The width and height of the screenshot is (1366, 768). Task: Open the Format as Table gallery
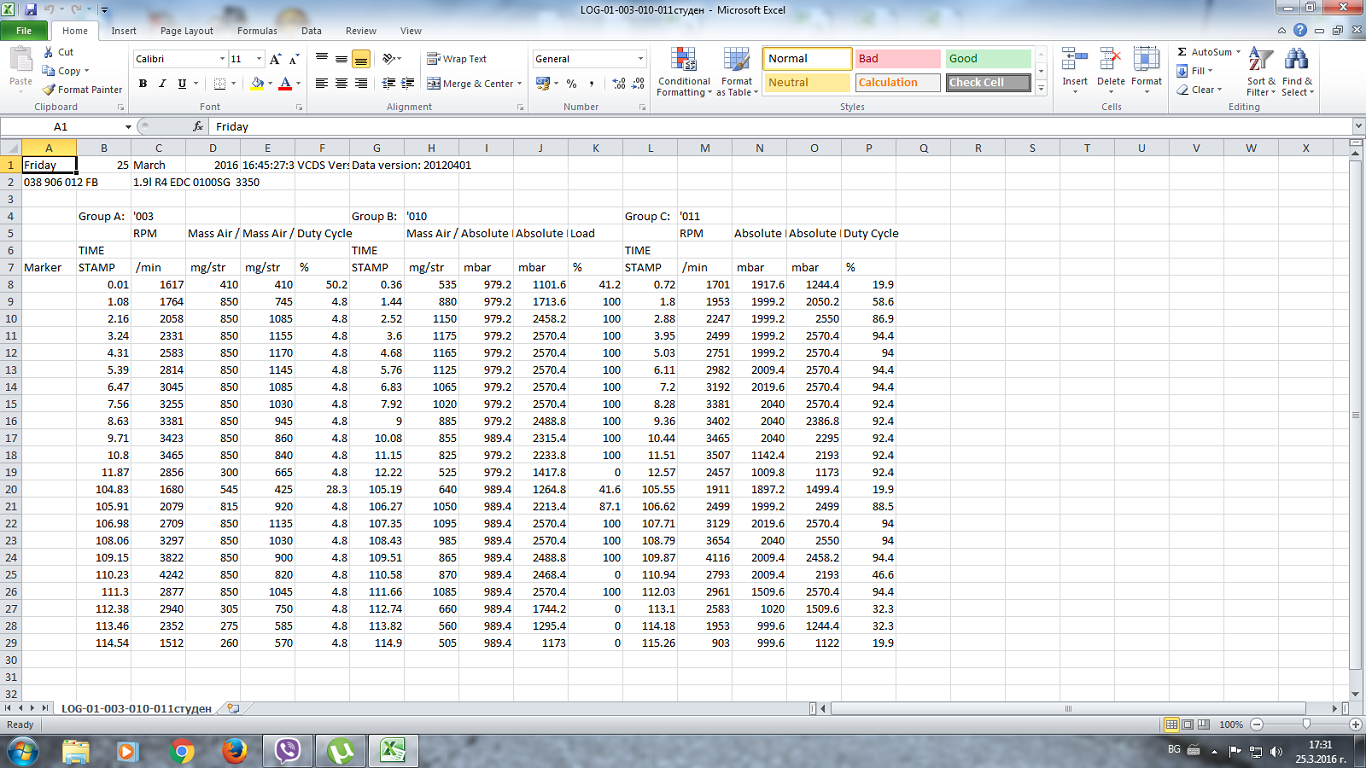[736, 61]
